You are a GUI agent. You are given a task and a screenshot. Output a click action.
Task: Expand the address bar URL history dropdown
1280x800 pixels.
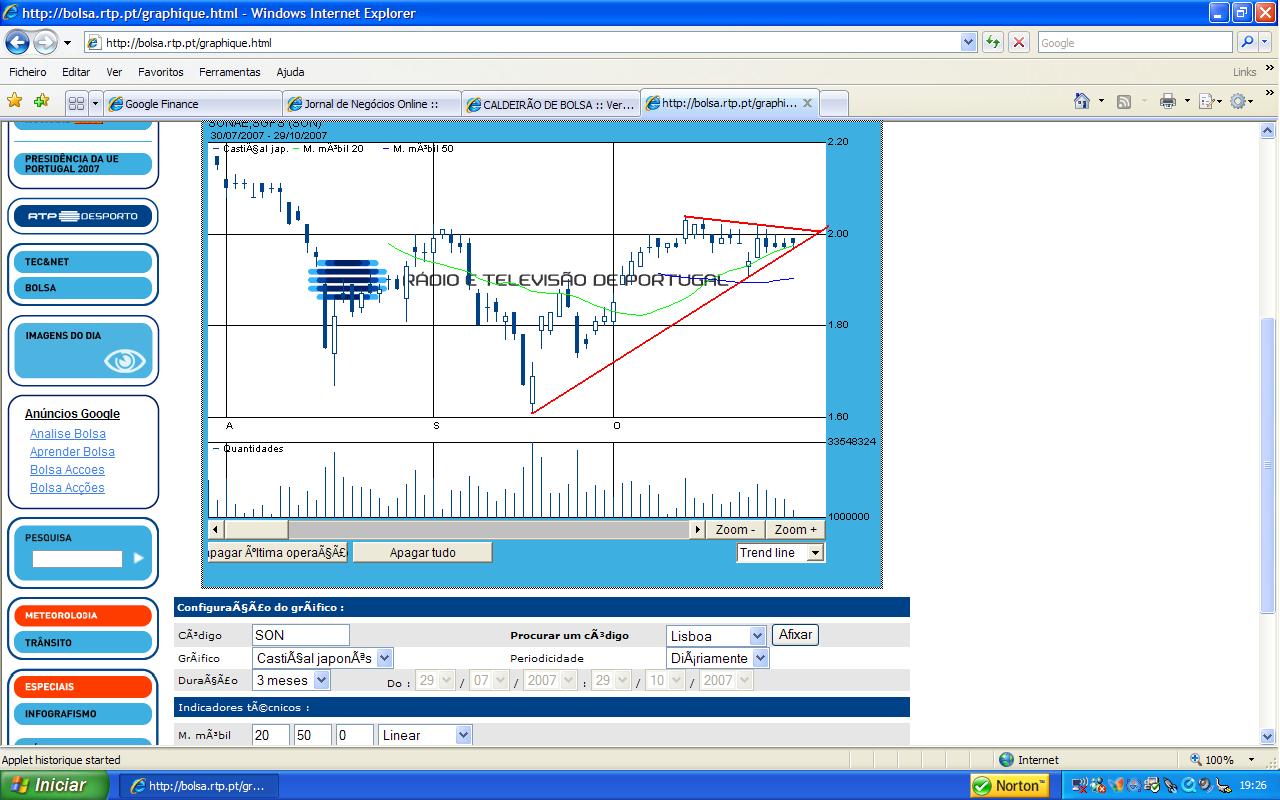967,42
